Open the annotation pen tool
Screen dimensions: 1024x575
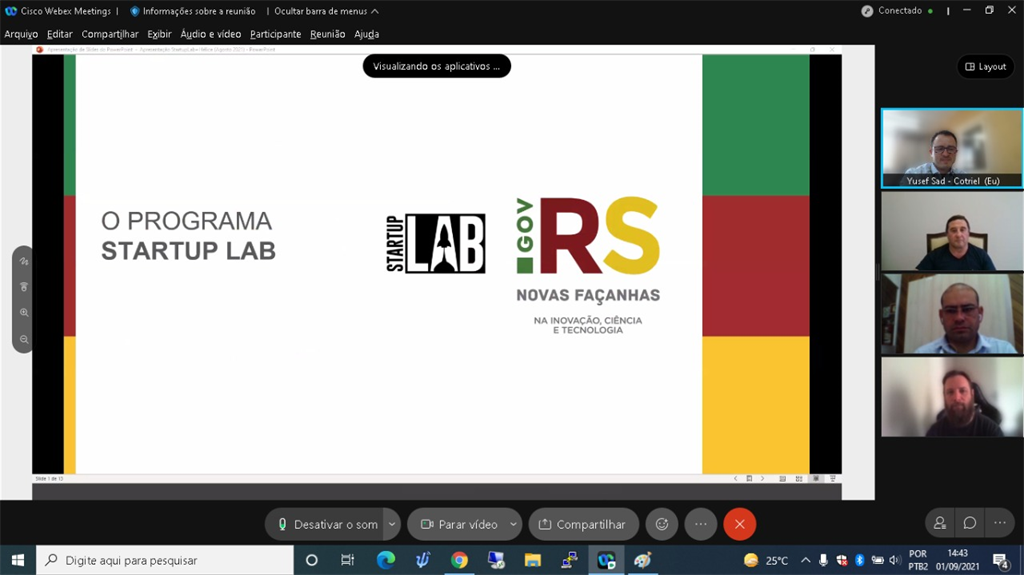click(24, 261)
